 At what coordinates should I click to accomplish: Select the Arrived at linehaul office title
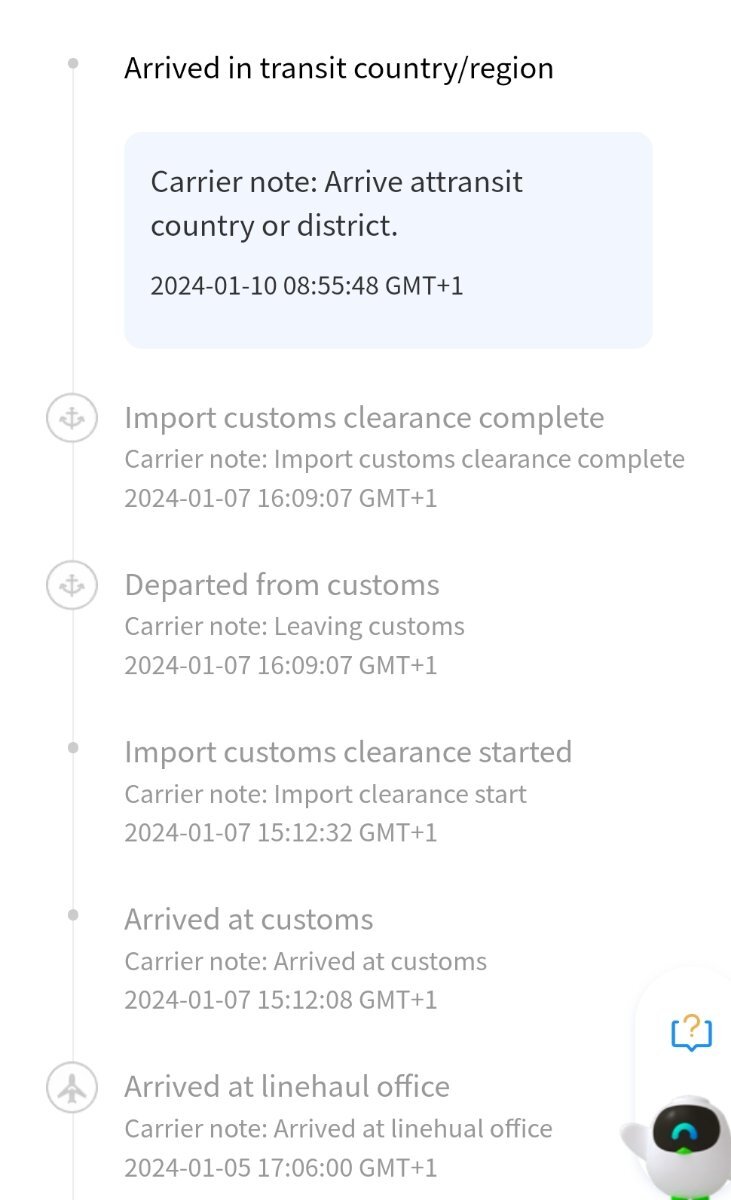[287, 1087]
